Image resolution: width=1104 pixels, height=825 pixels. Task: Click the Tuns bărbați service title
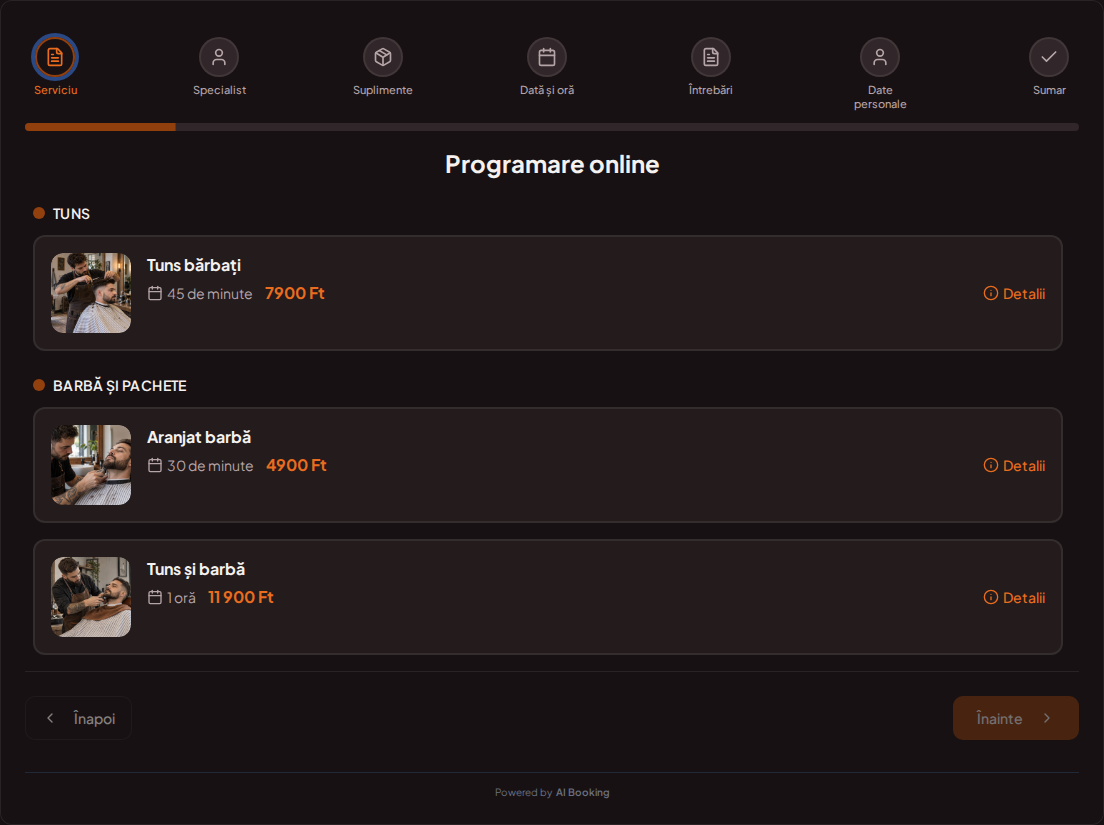(194, 265)
